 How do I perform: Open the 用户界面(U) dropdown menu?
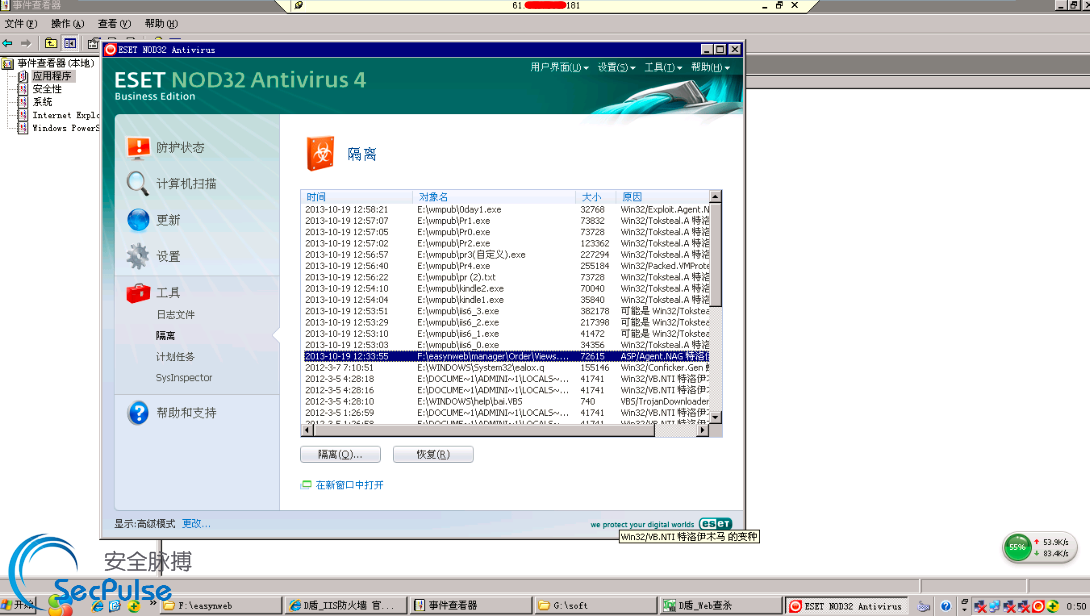point(560,67)
